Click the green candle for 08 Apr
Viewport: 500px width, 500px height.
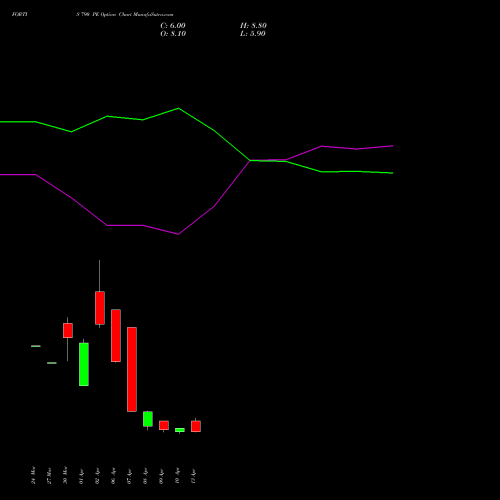point(148,419)
